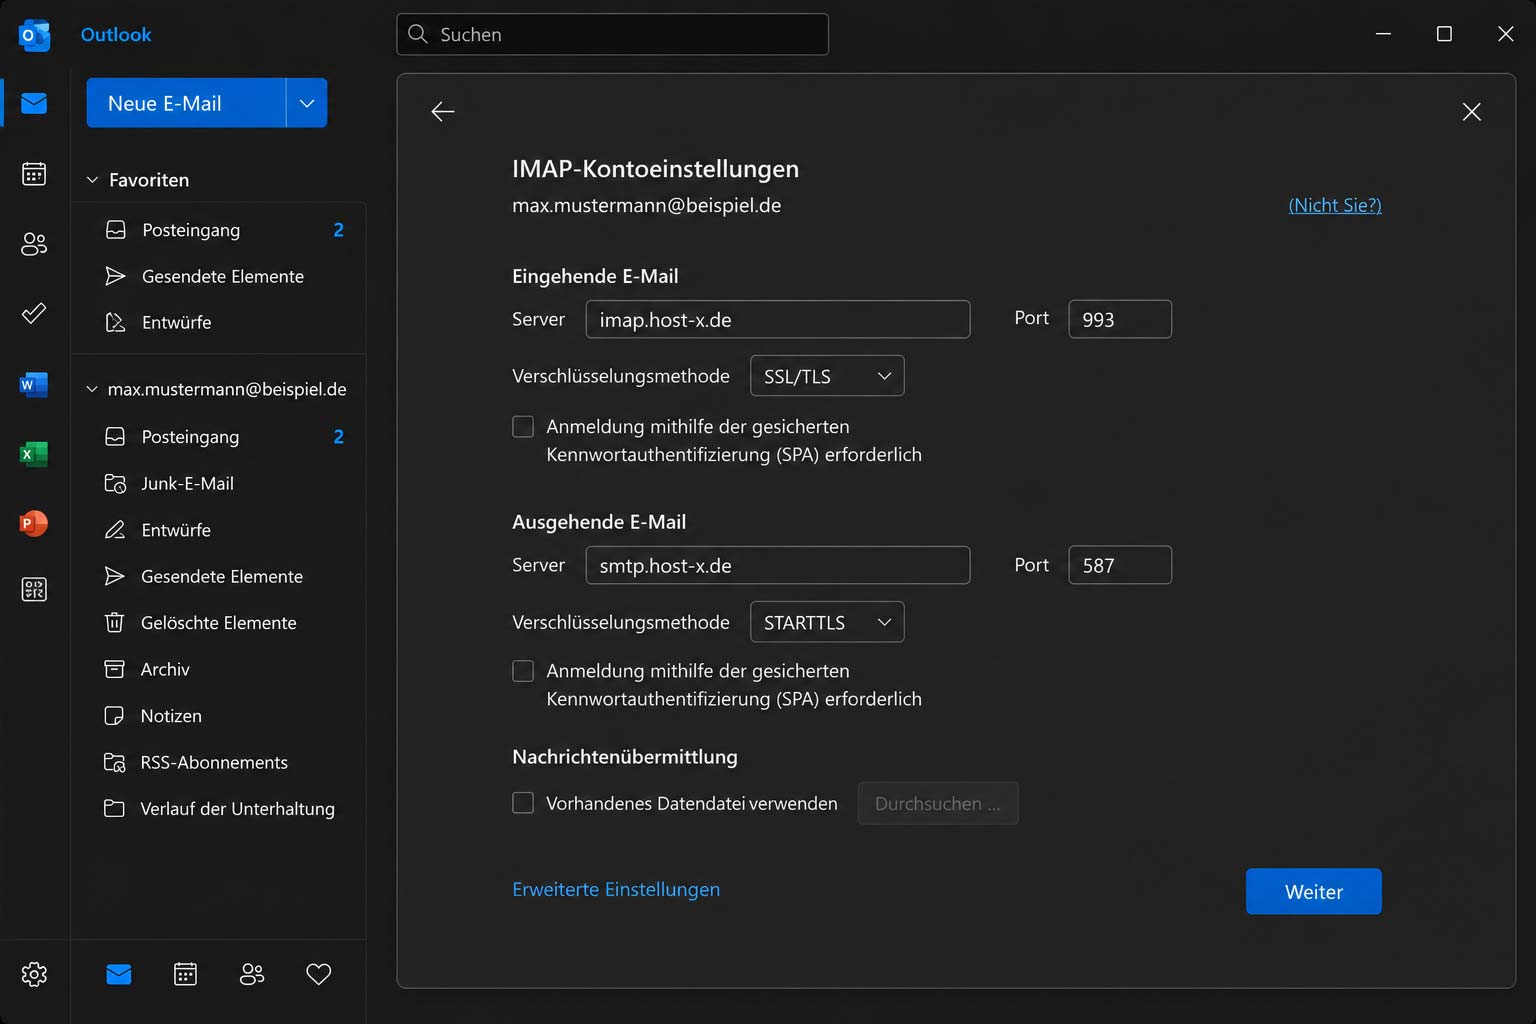
Task: Maximize the Outlook window
Action: pyautogui.click(x=1444, y=34)
